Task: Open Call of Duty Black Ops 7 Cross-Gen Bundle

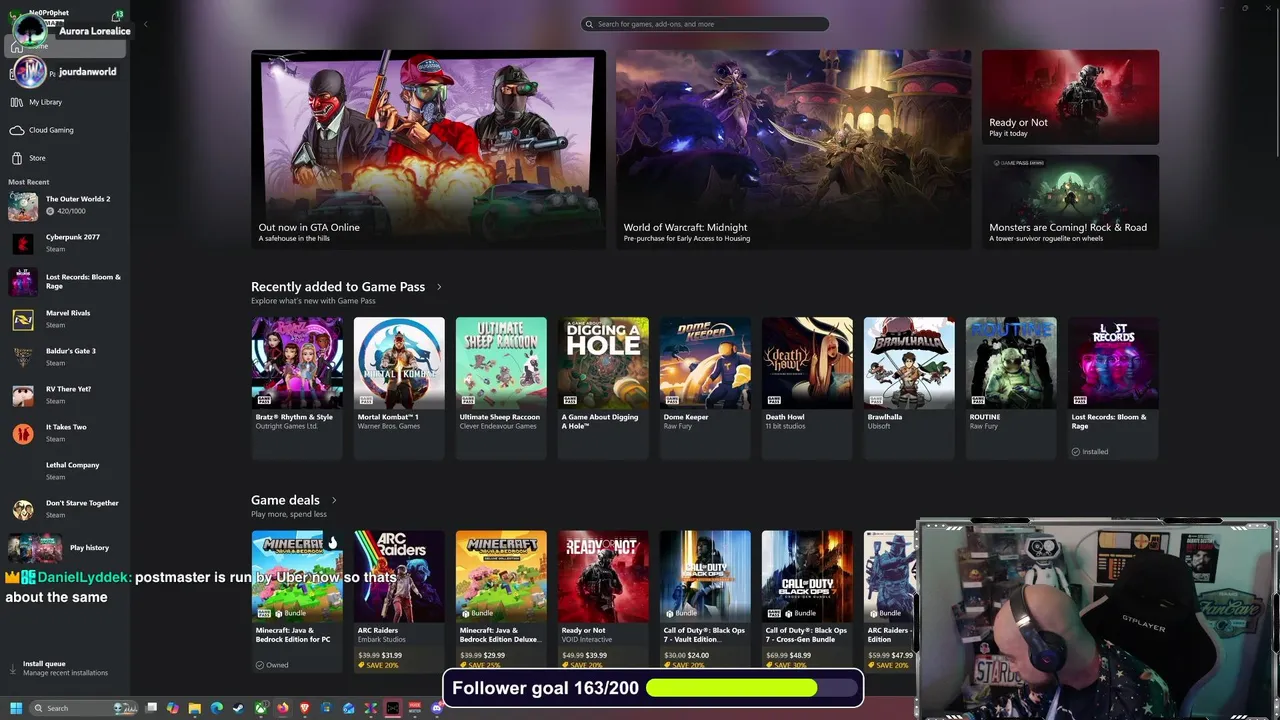Action: pos(807,600)
